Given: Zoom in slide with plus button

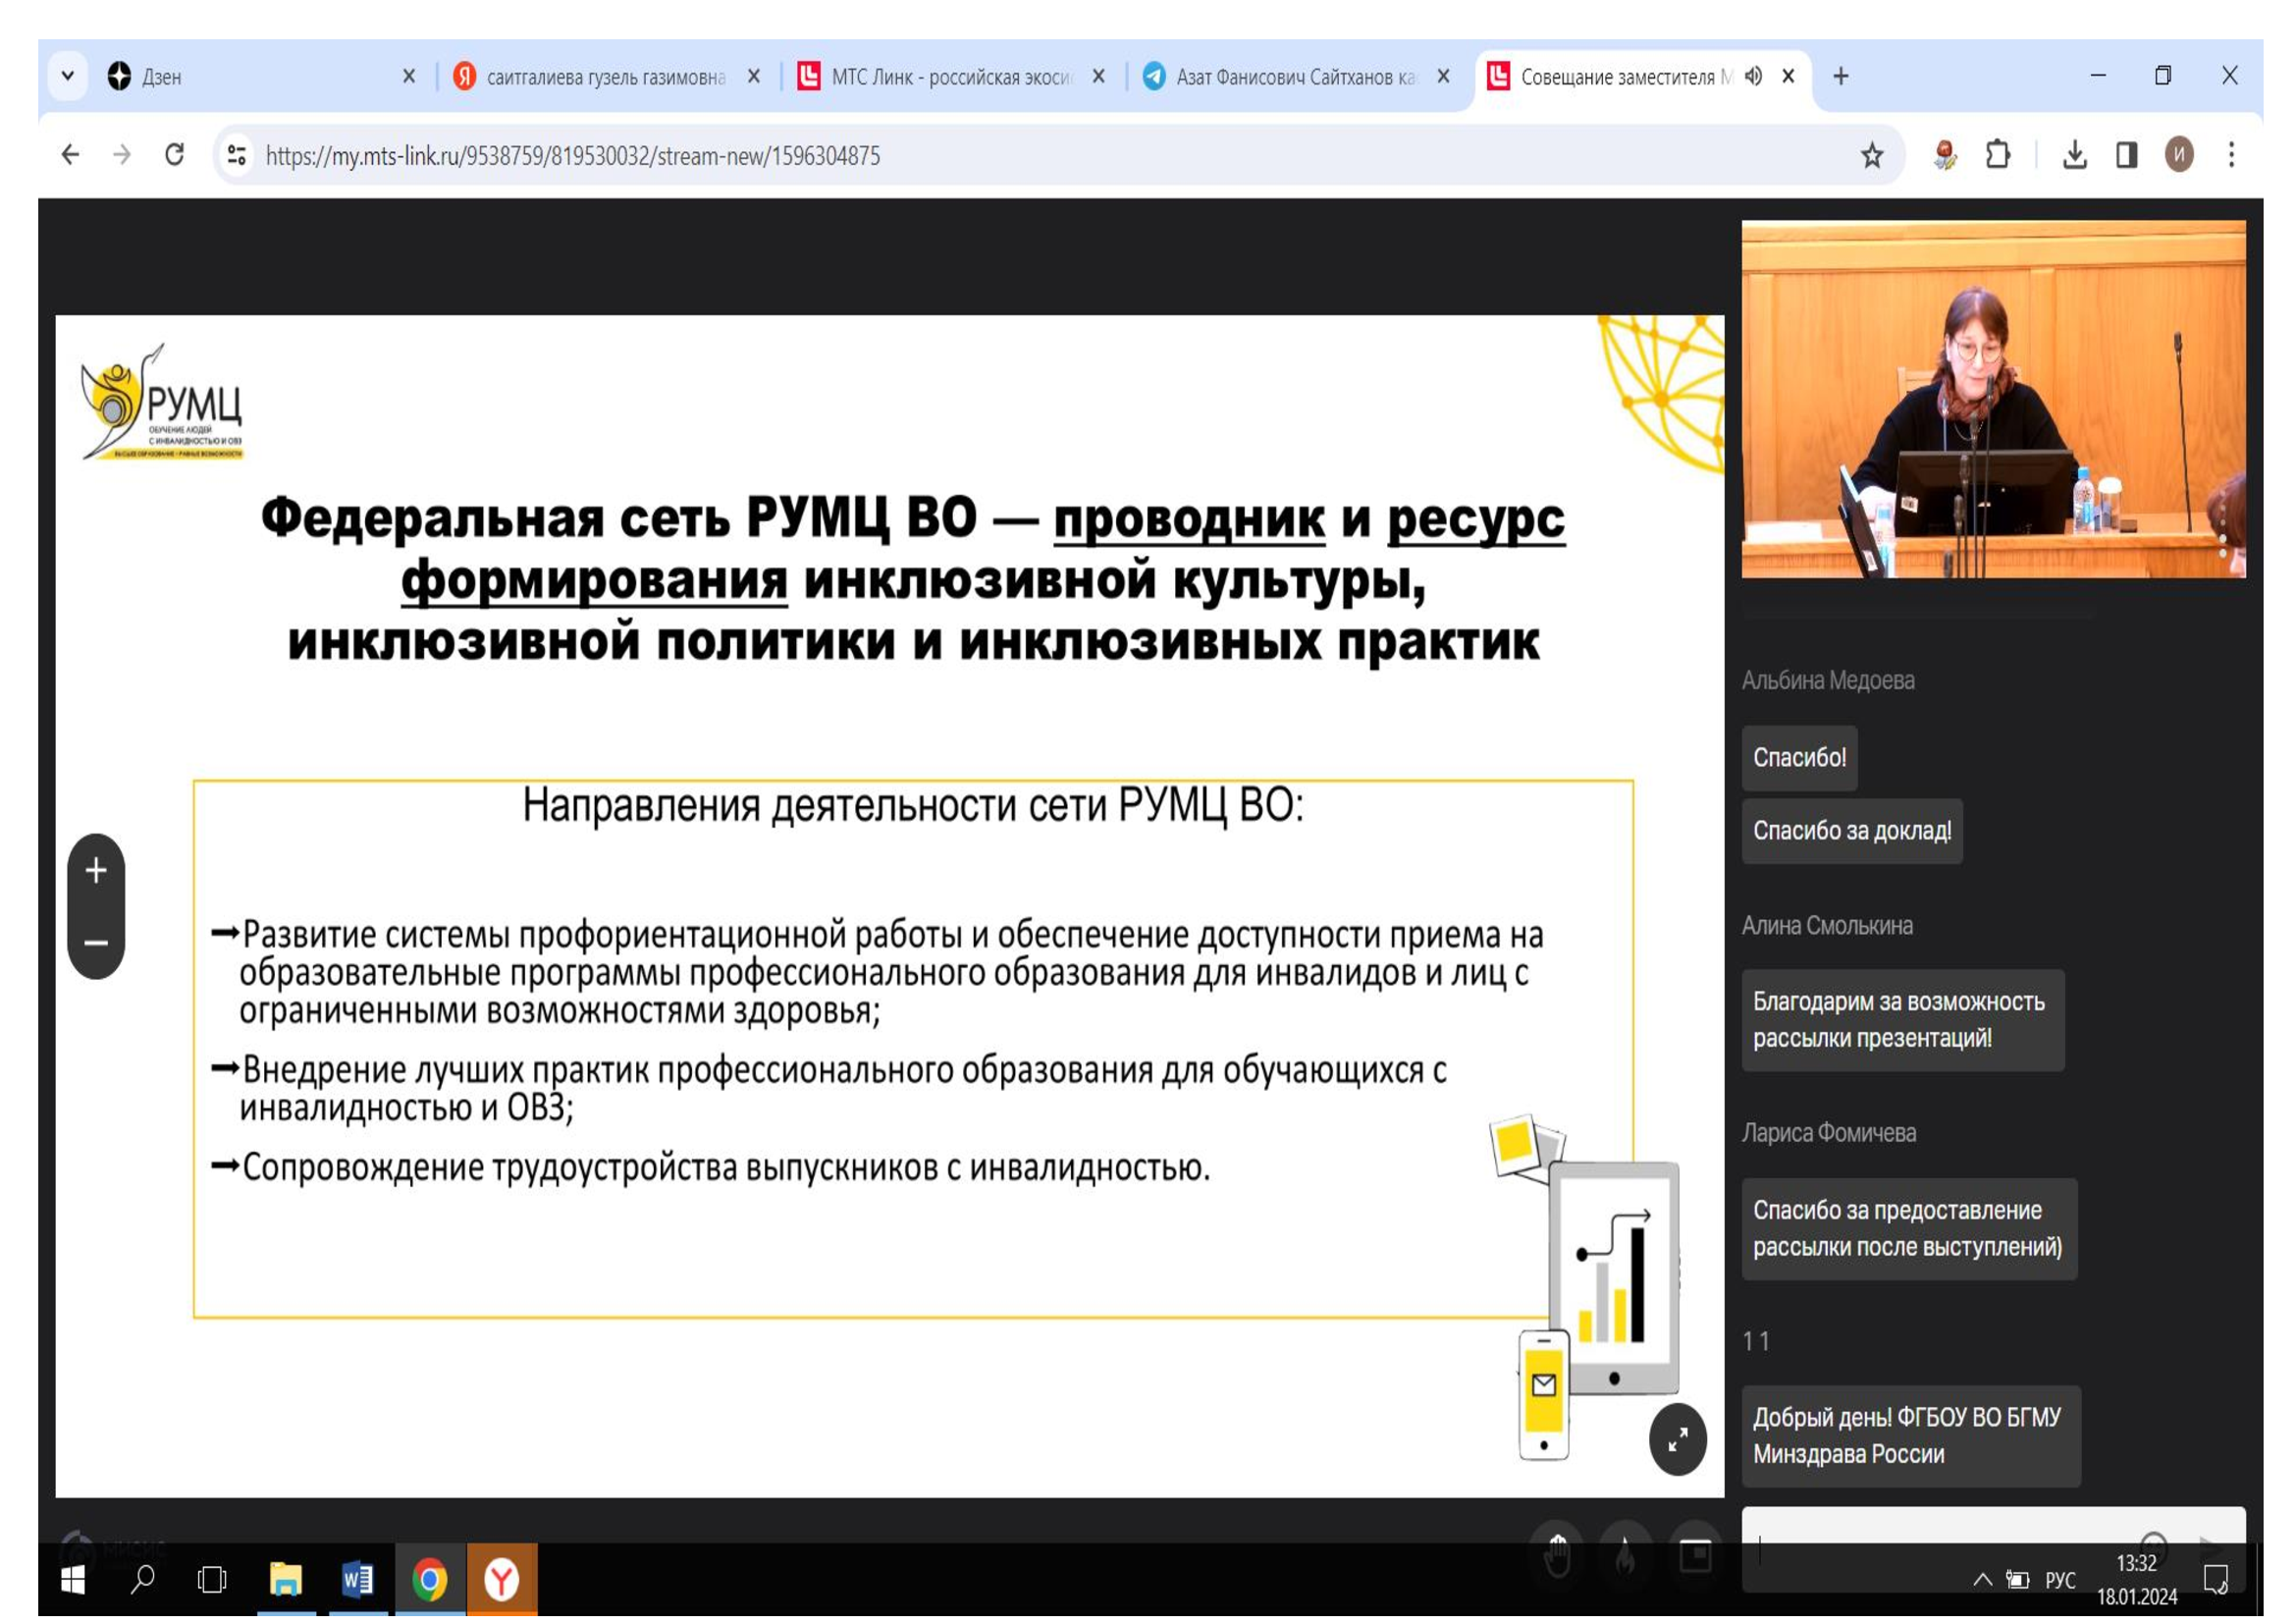Looking at the screenshot, I should [x=96, y=870].
